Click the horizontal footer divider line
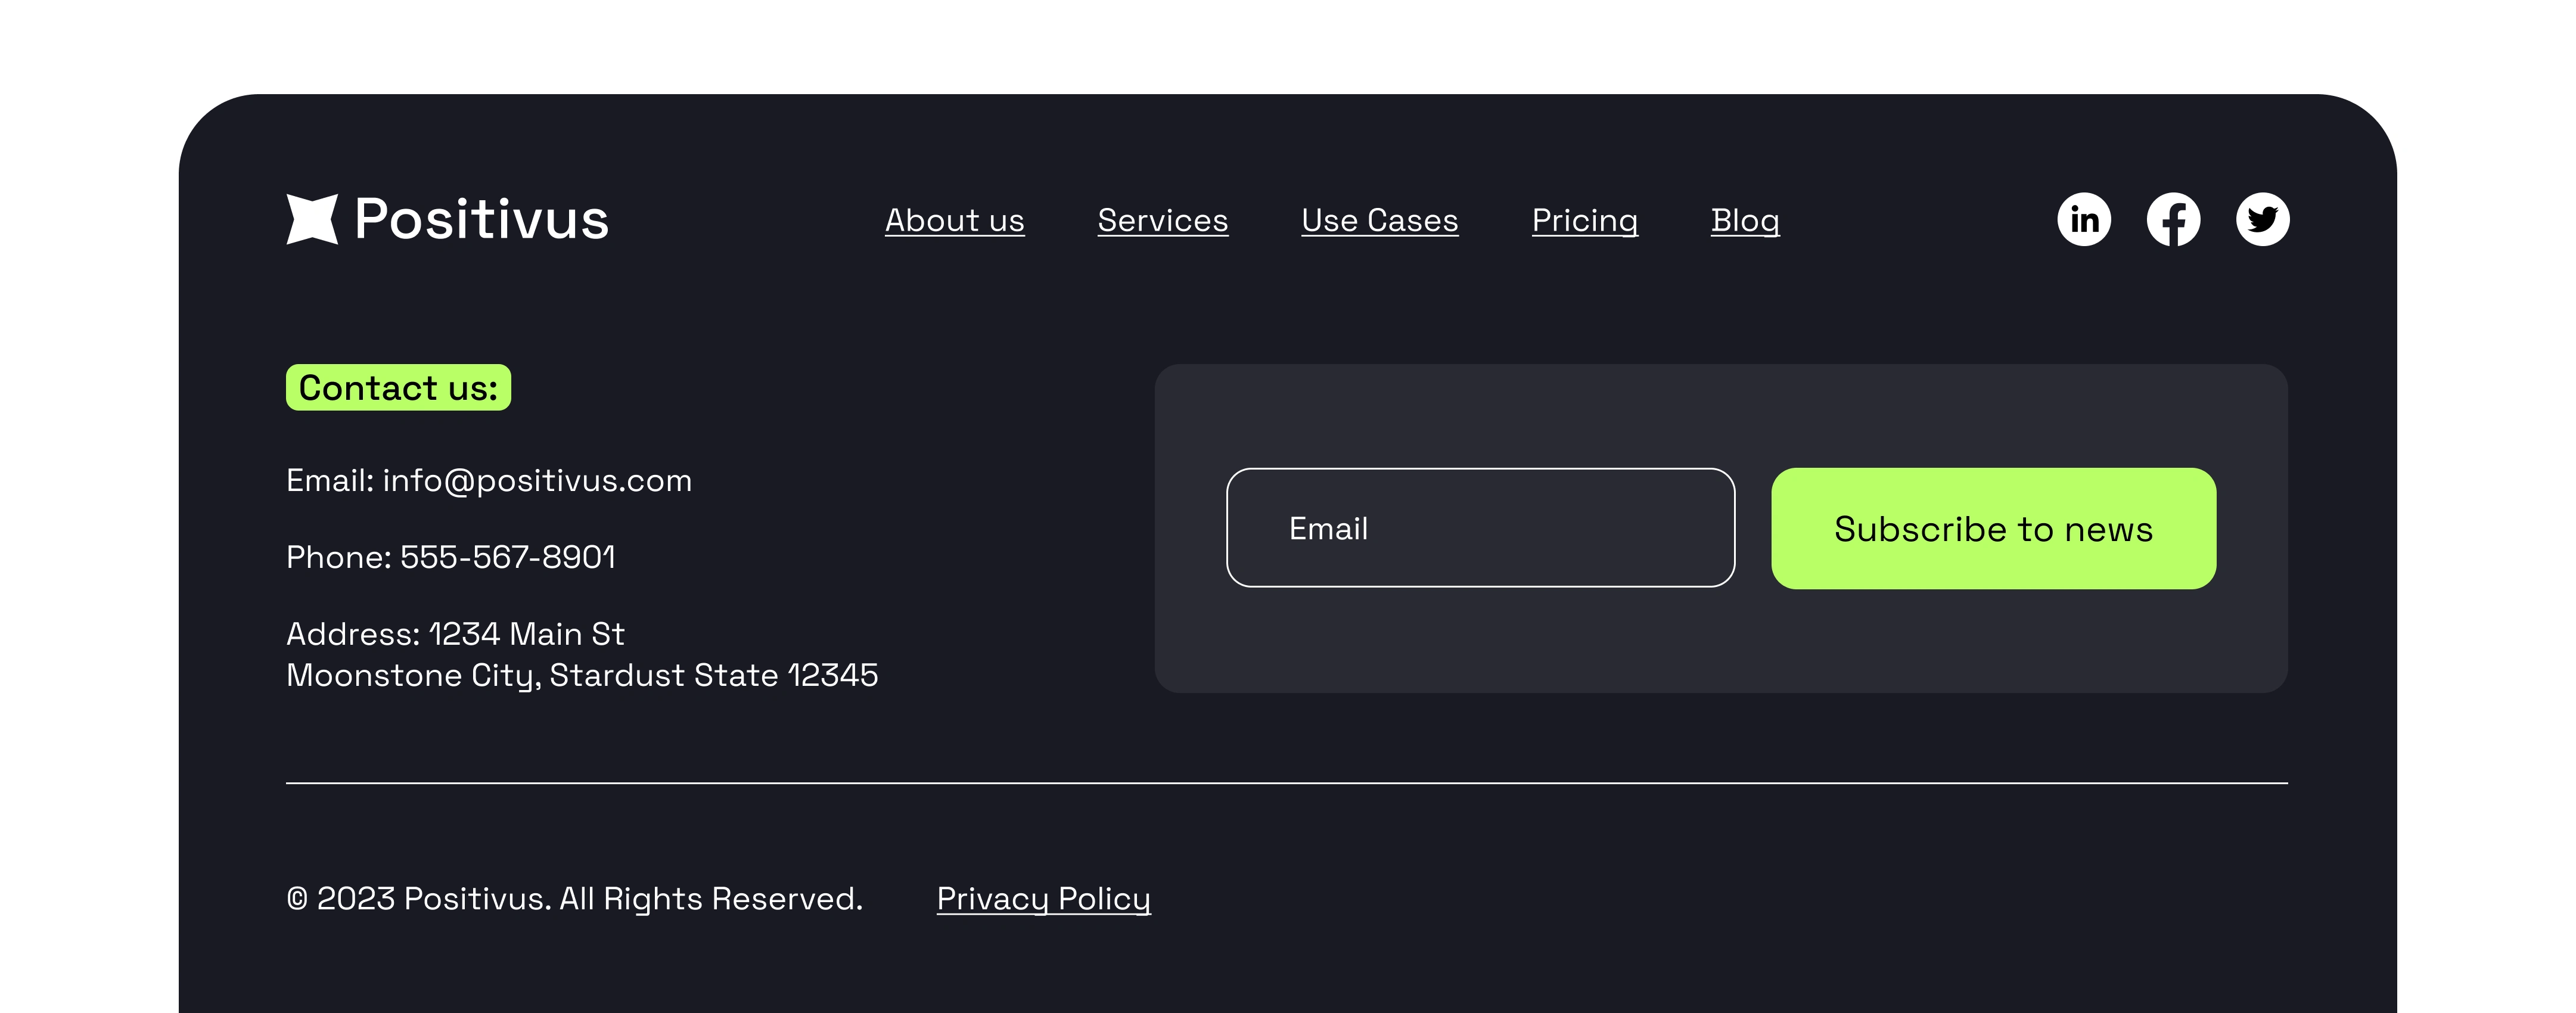The image size is (2576, 1013). (1287, 783)
